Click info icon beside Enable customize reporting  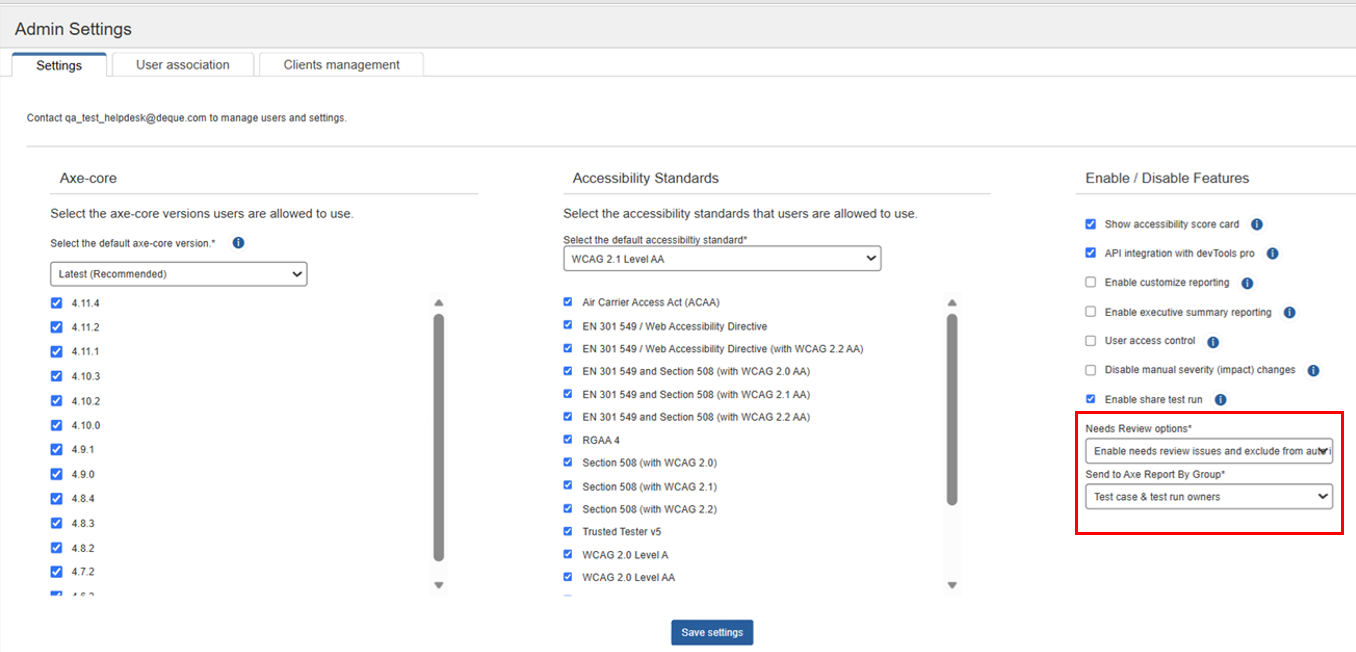point(1247,283)
